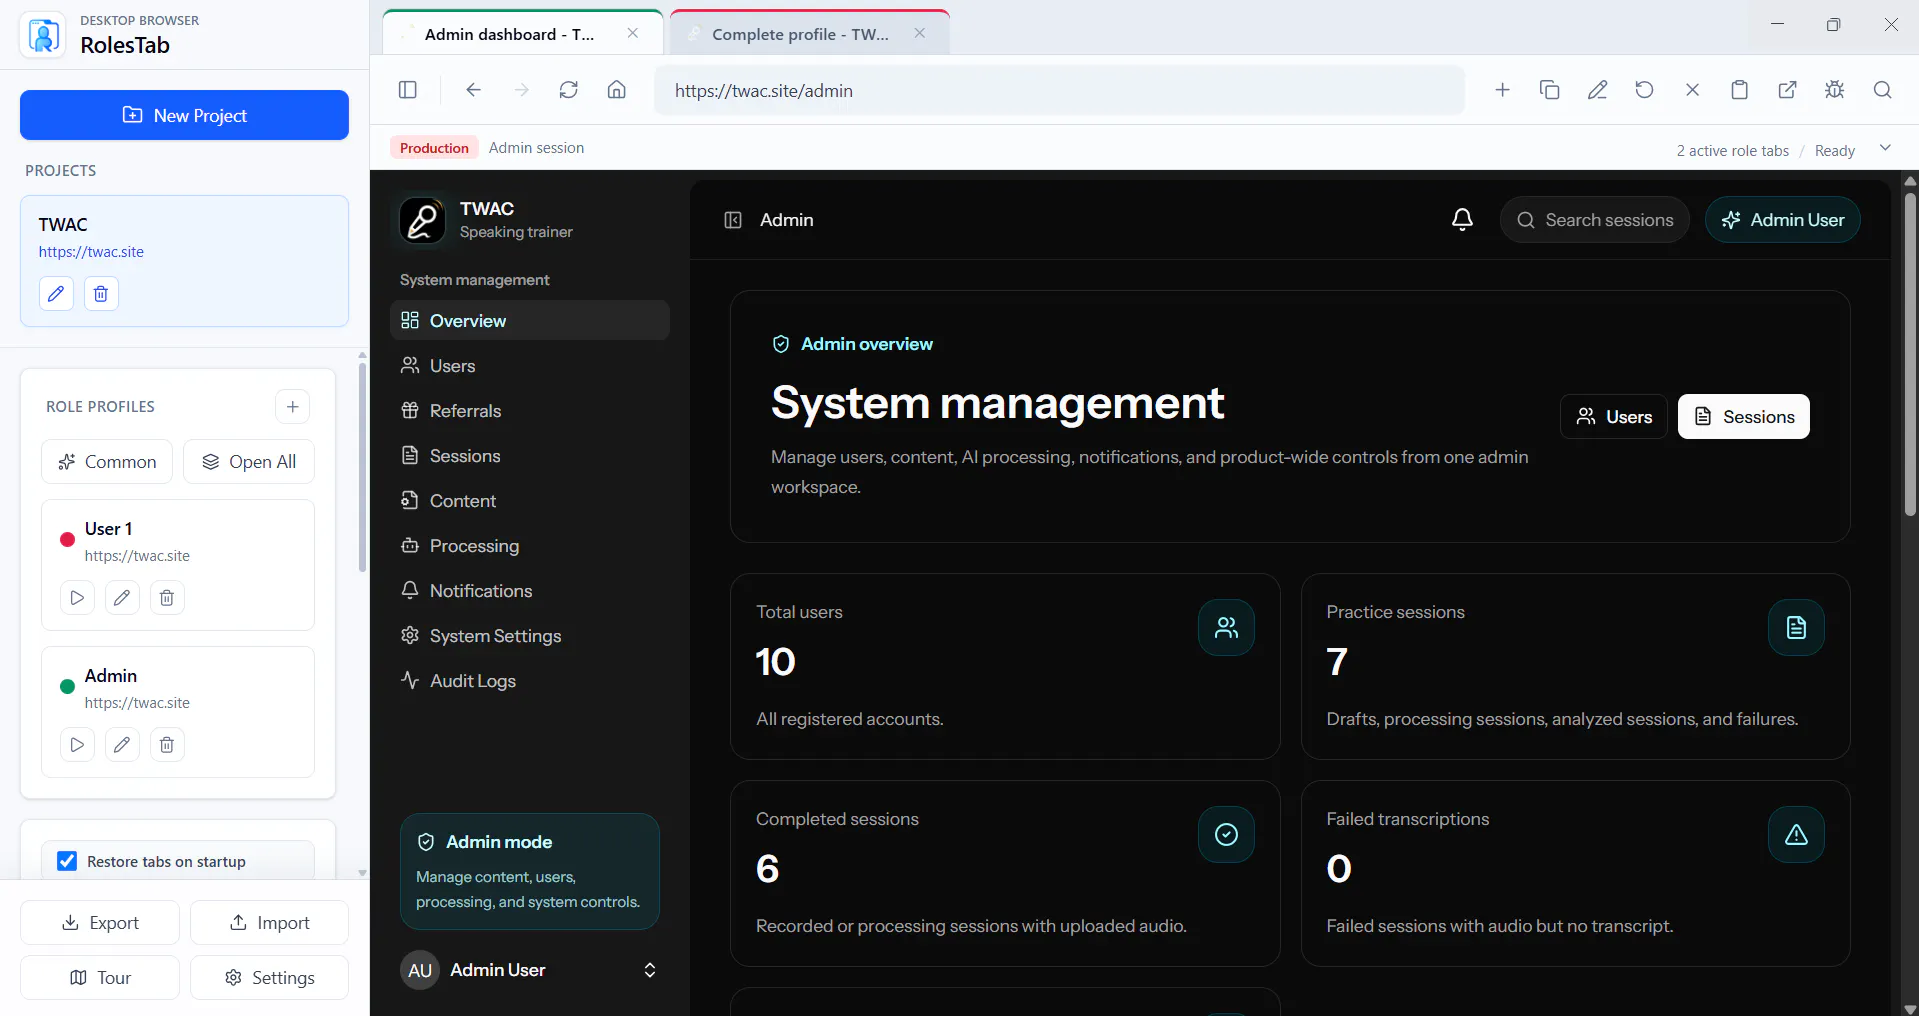Viewport: 1919px width, 1016px height.
Task: Open Notifications in admin sidebar
Action: (530, 590)
